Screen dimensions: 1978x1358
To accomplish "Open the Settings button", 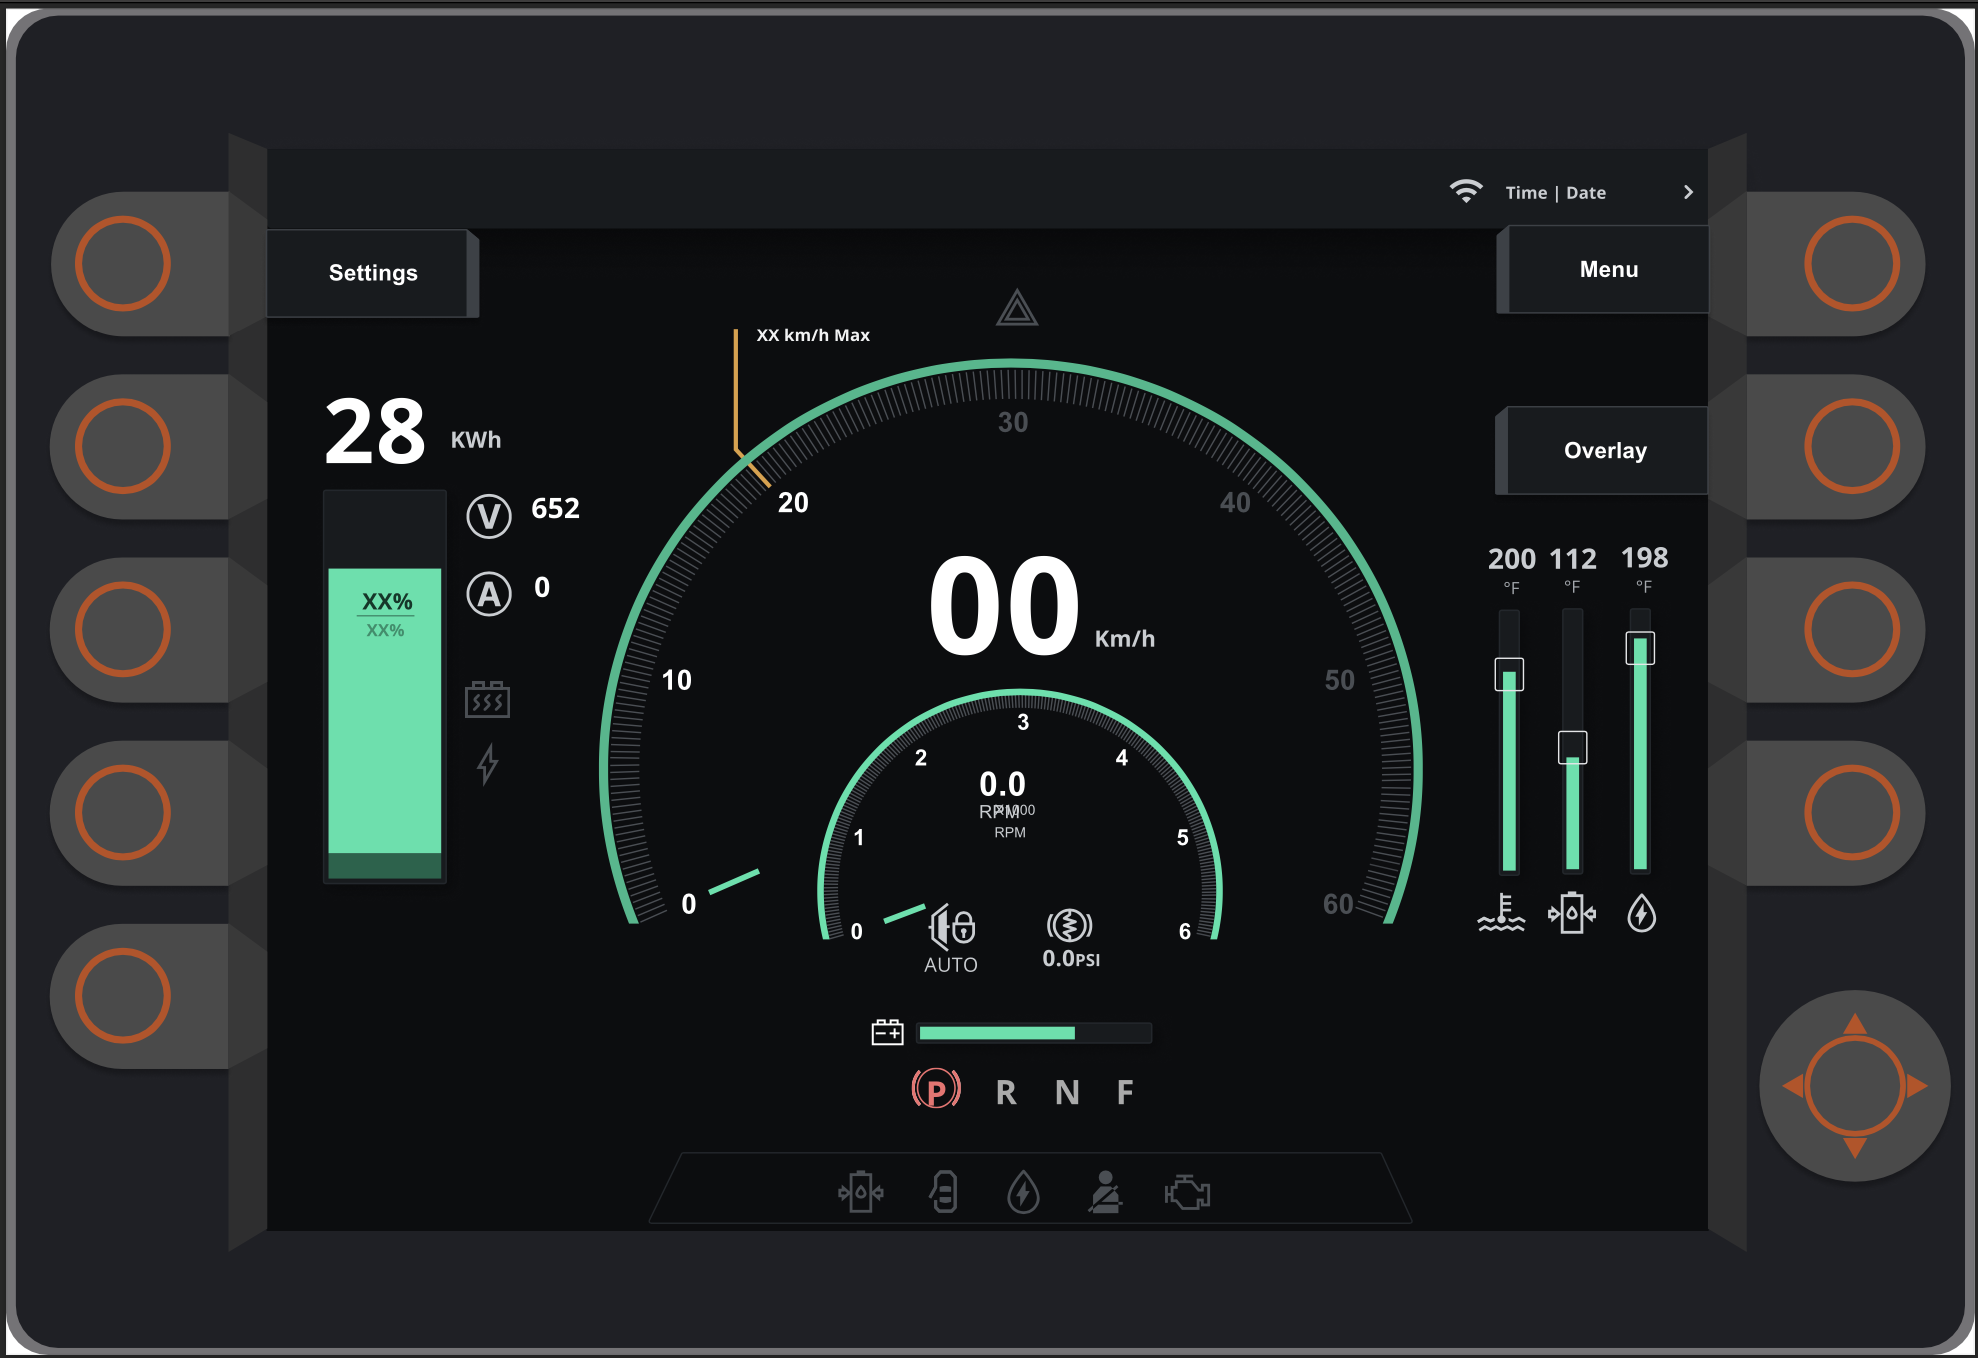I will pos(372,273).
